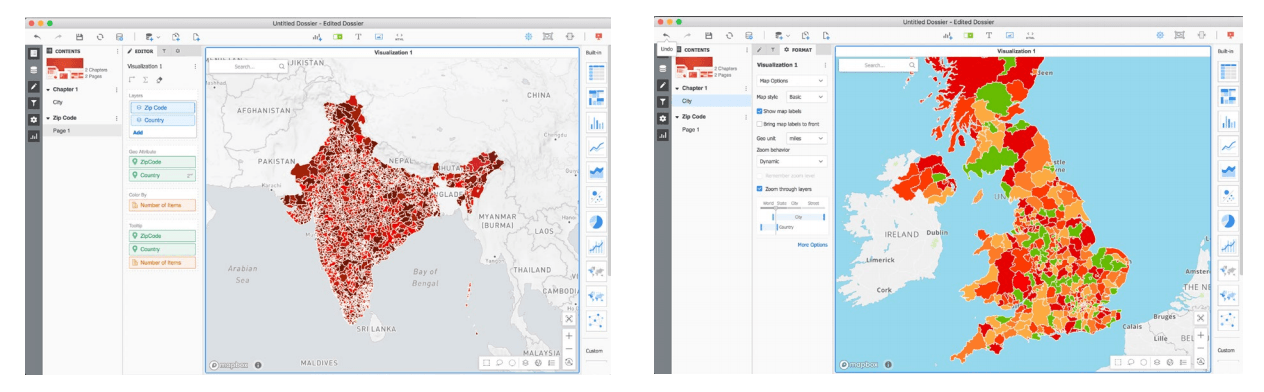Select the grid visualization in left window gallery
1264x392 pixels.
(x=597, y=72)
